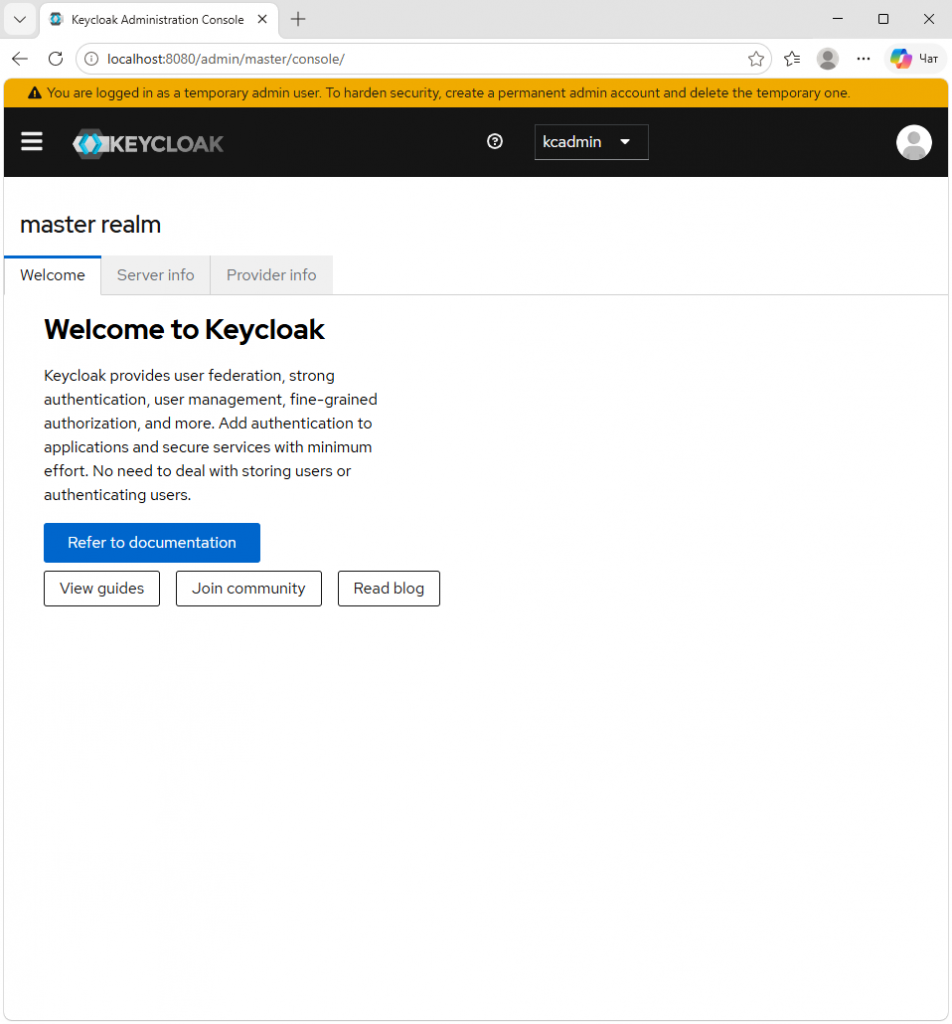Add page to favorites star icon
Image resolution: width=952 pixels, height=1024 pixels.
(x=755, y=59)
